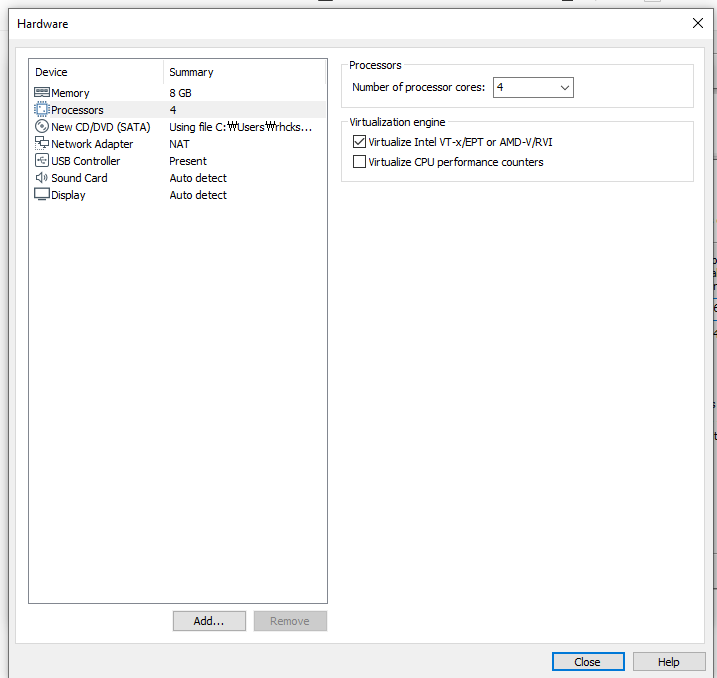
Task: Open Help for hardware settings
Action: [669, 662]
